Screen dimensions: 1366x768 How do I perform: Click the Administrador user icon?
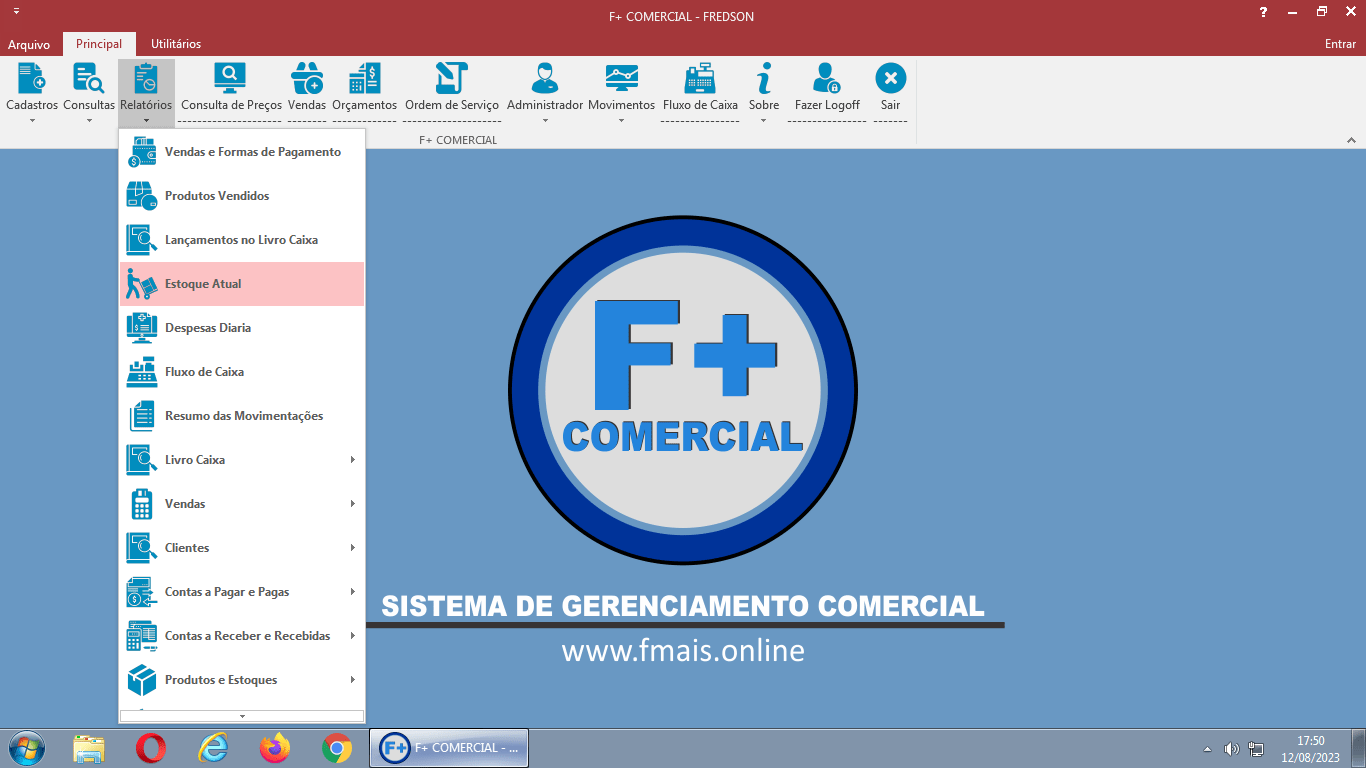click(545, 78)
